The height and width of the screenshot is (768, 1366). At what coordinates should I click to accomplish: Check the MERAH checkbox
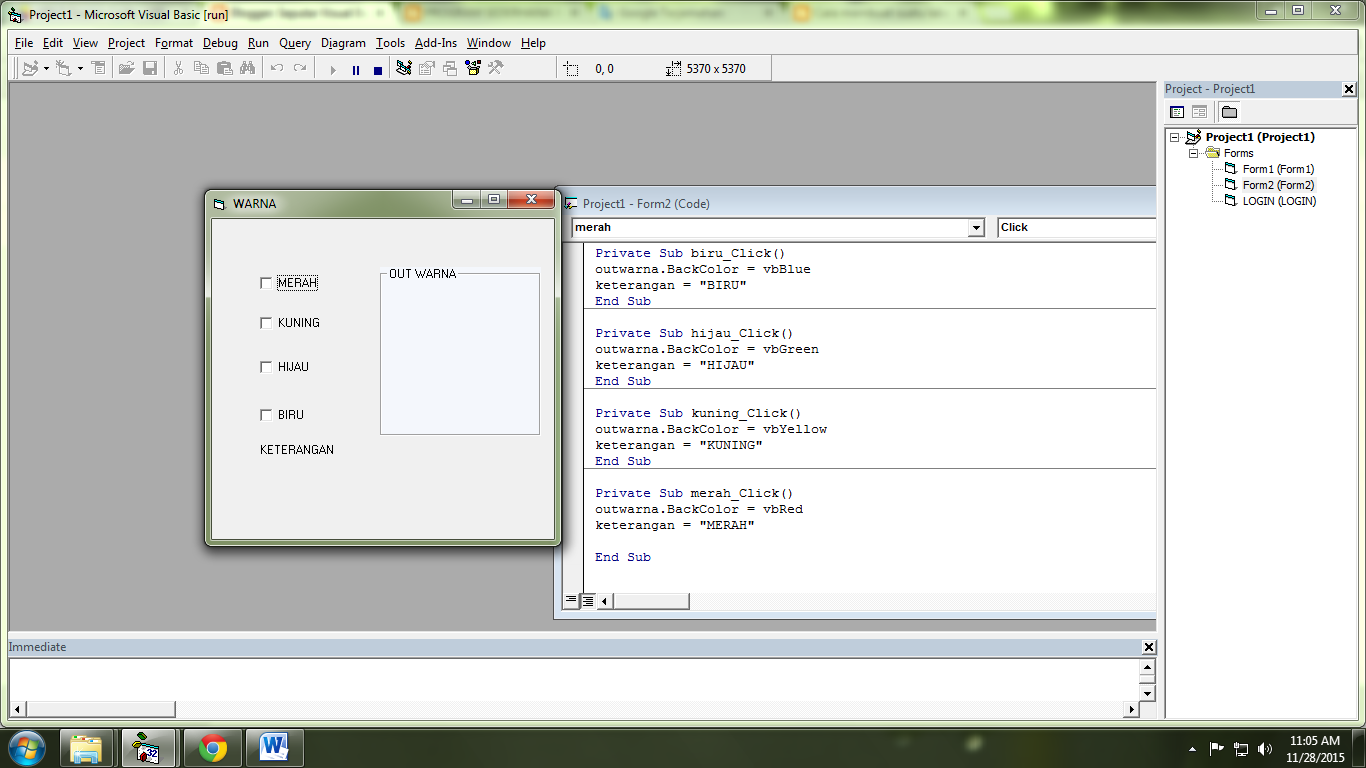266,283
